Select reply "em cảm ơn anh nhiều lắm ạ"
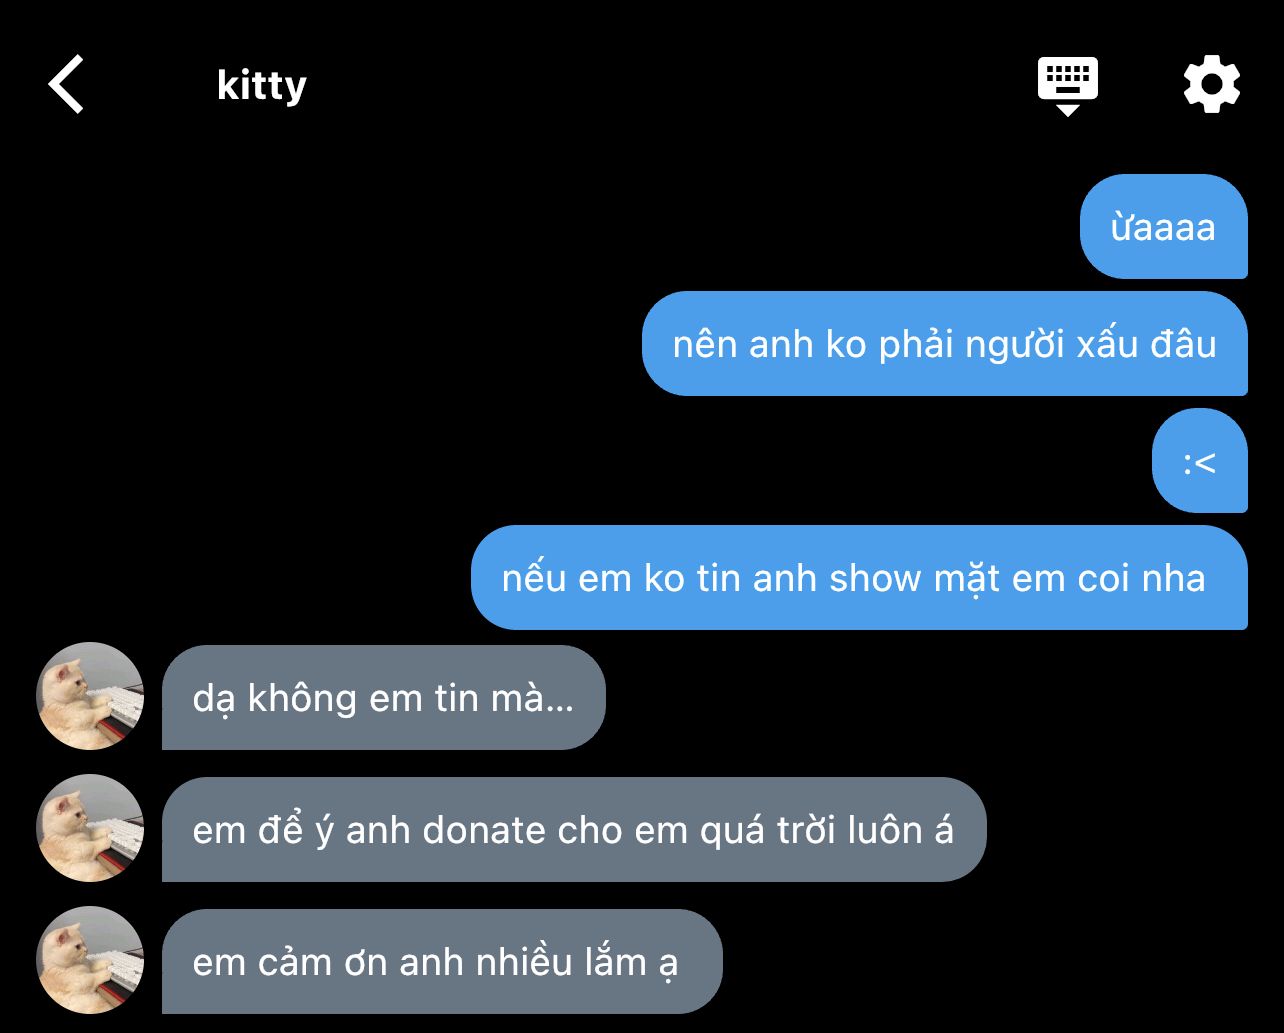This screenshot has height=1033, width=1284. pyautogui.click(x=442, y=962)
